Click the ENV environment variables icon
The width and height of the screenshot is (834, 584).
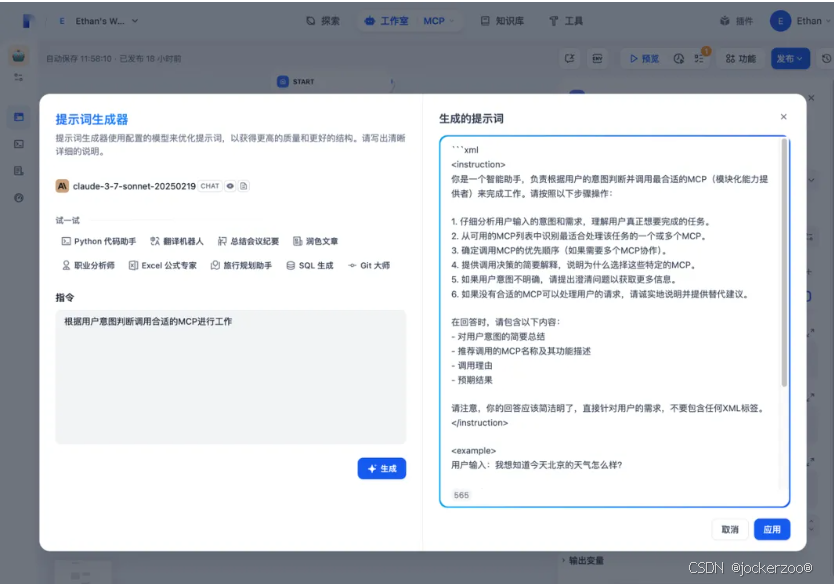pyautogui.click(x=597, y=59)
